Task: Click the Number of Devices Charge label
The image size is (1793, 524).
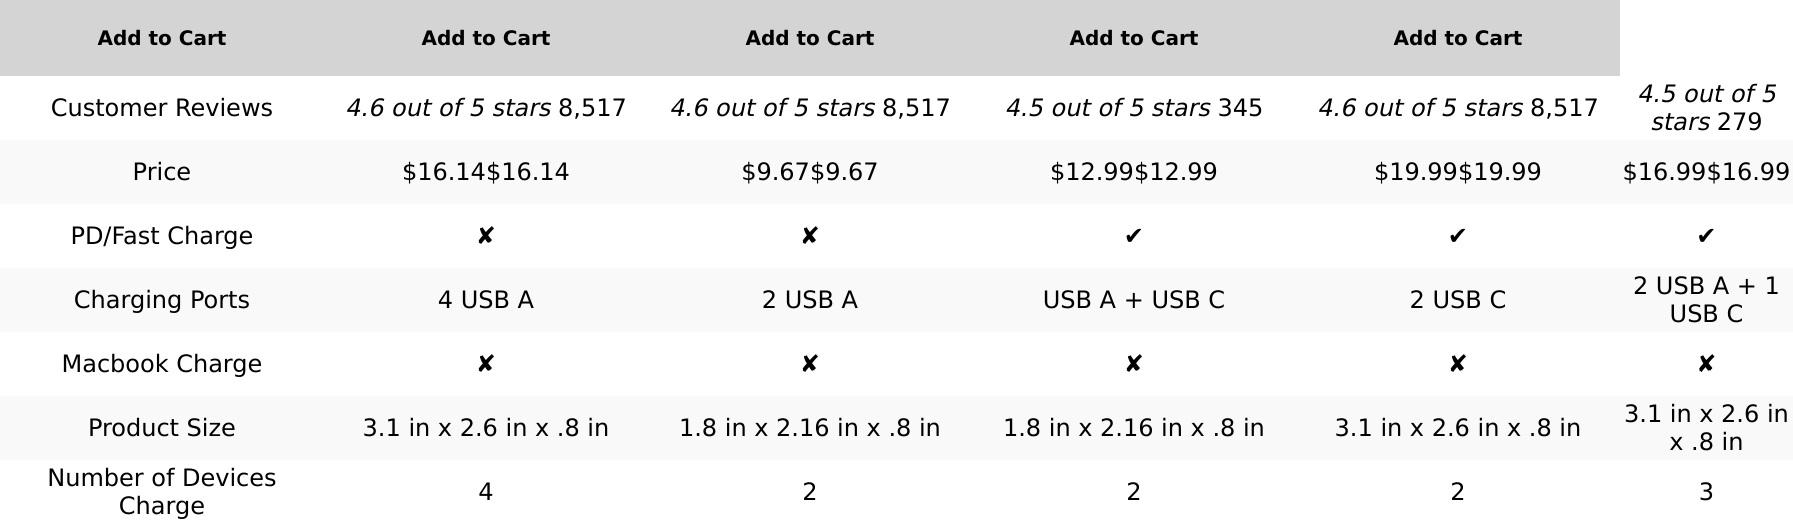Action: [x=161, y=492]
